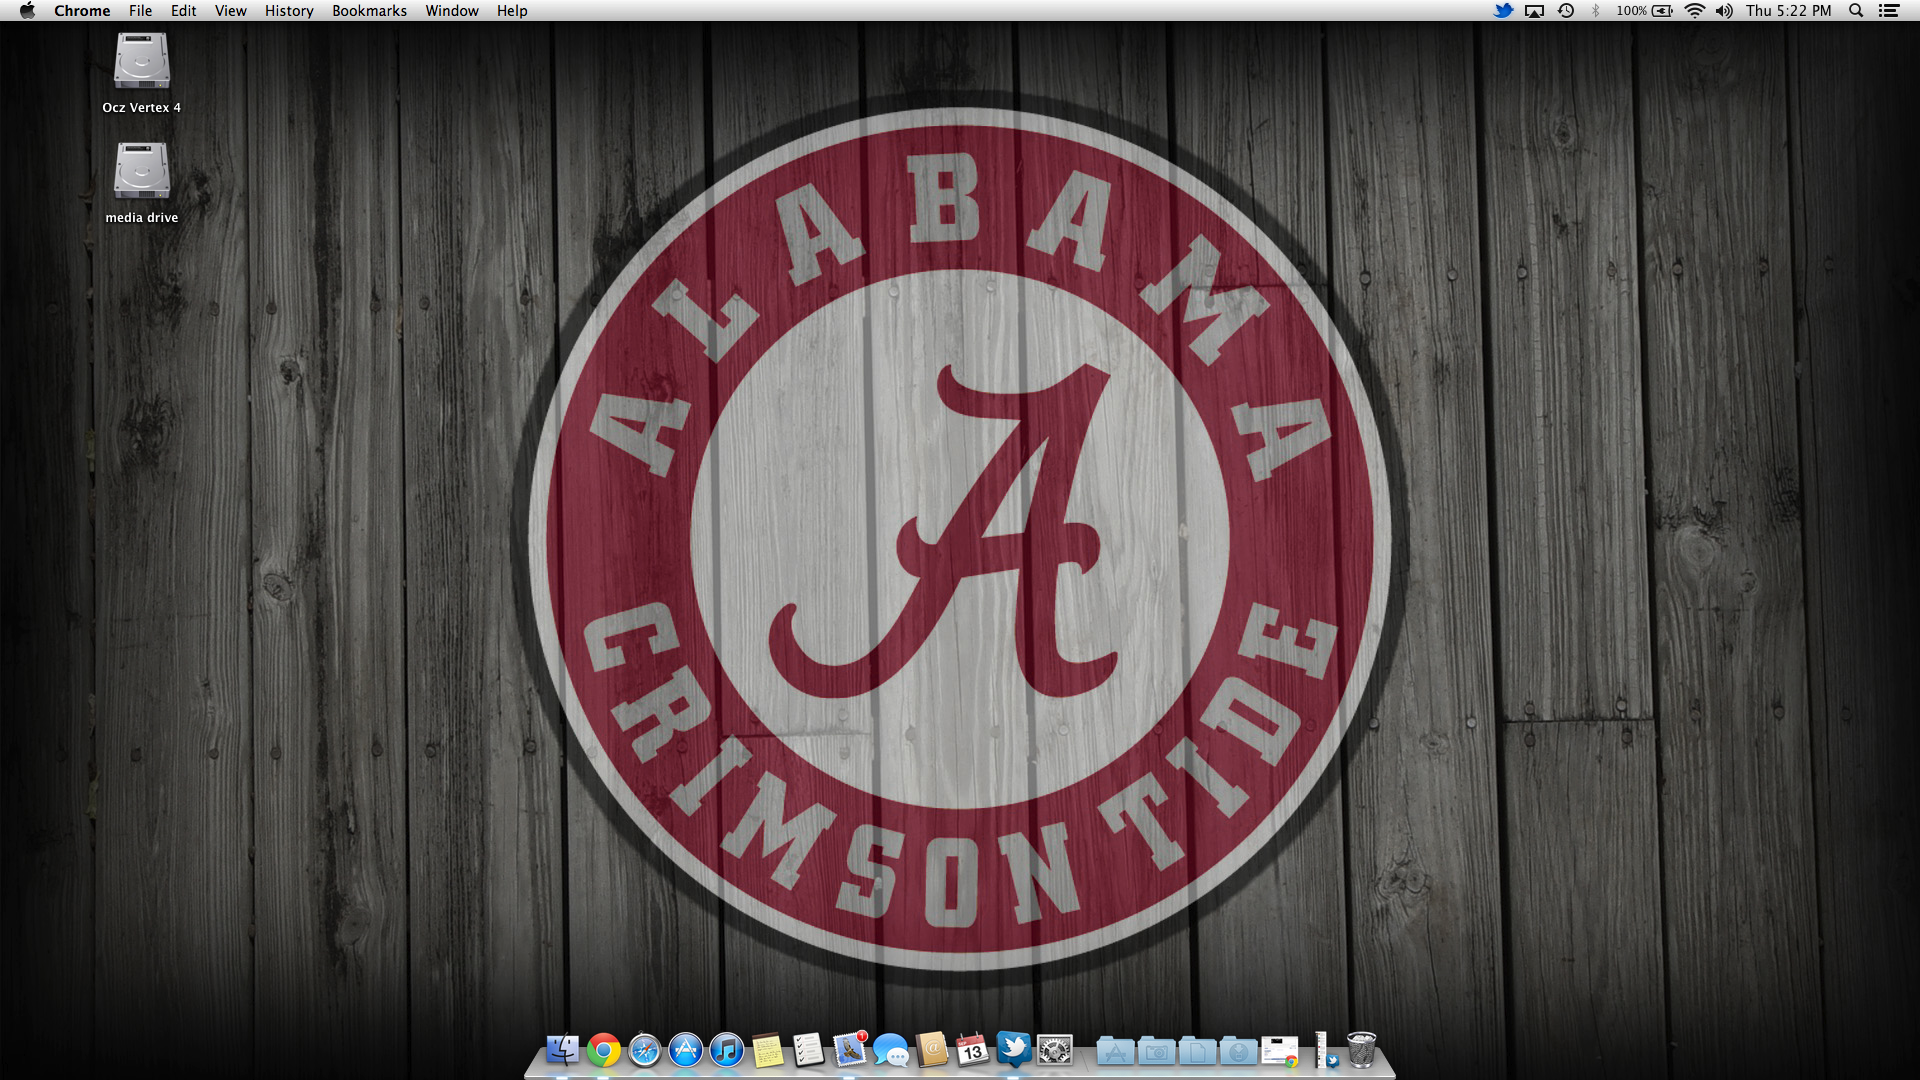Open the Trash in the Dock
Image resolution: width=1920 pixels, height=1080 pixels.
click(x=1362, y=1050)
